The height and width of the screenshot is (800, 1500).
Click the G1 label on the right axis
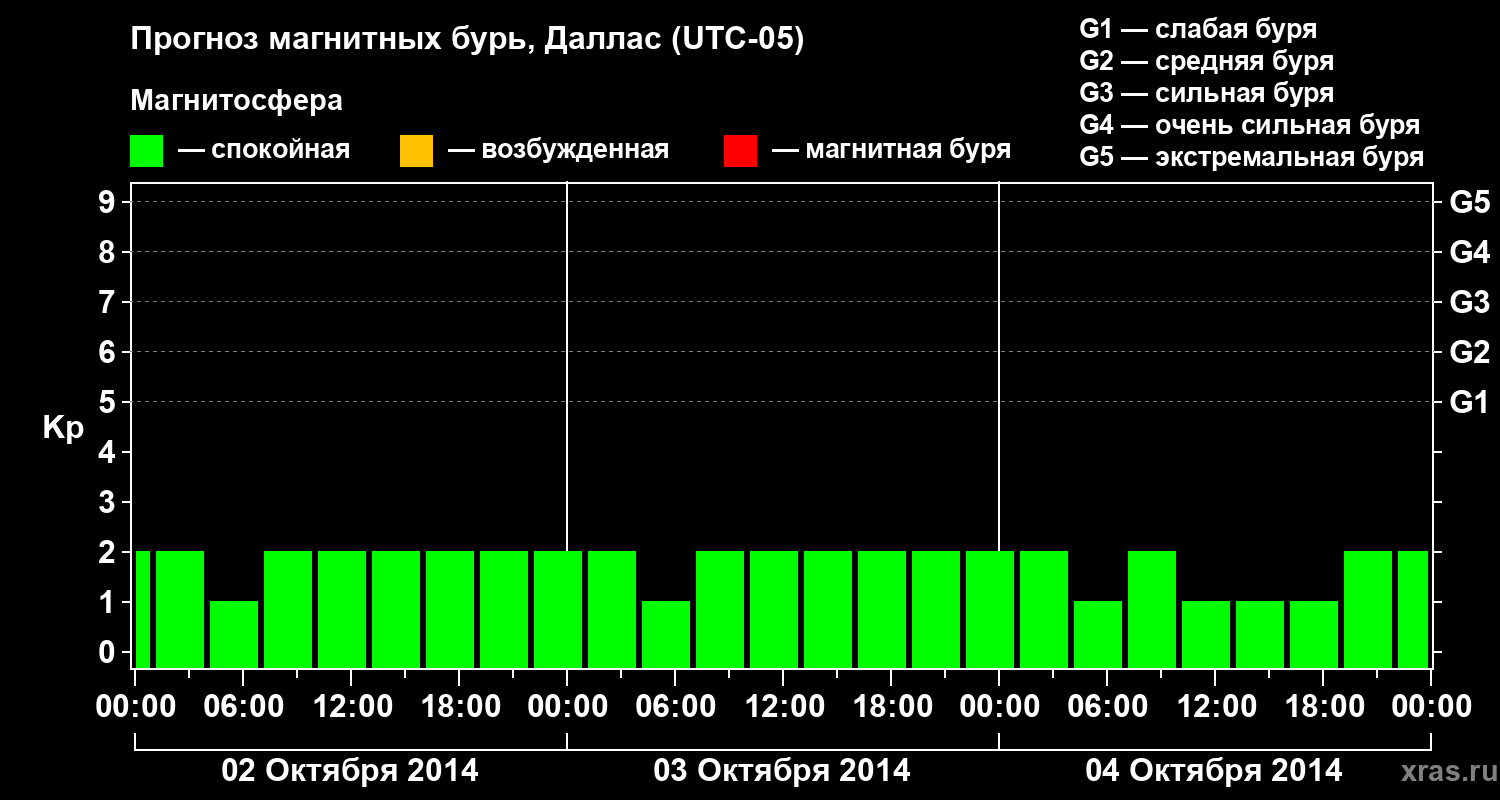tap(1469, 402)
